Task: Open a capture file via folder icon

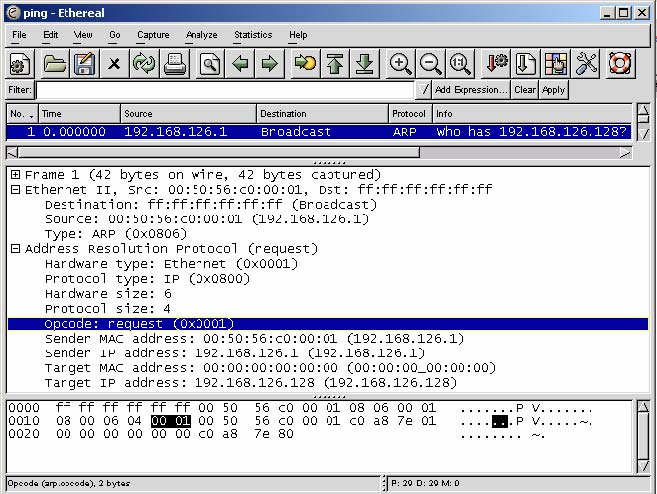Action: [54, 64]
